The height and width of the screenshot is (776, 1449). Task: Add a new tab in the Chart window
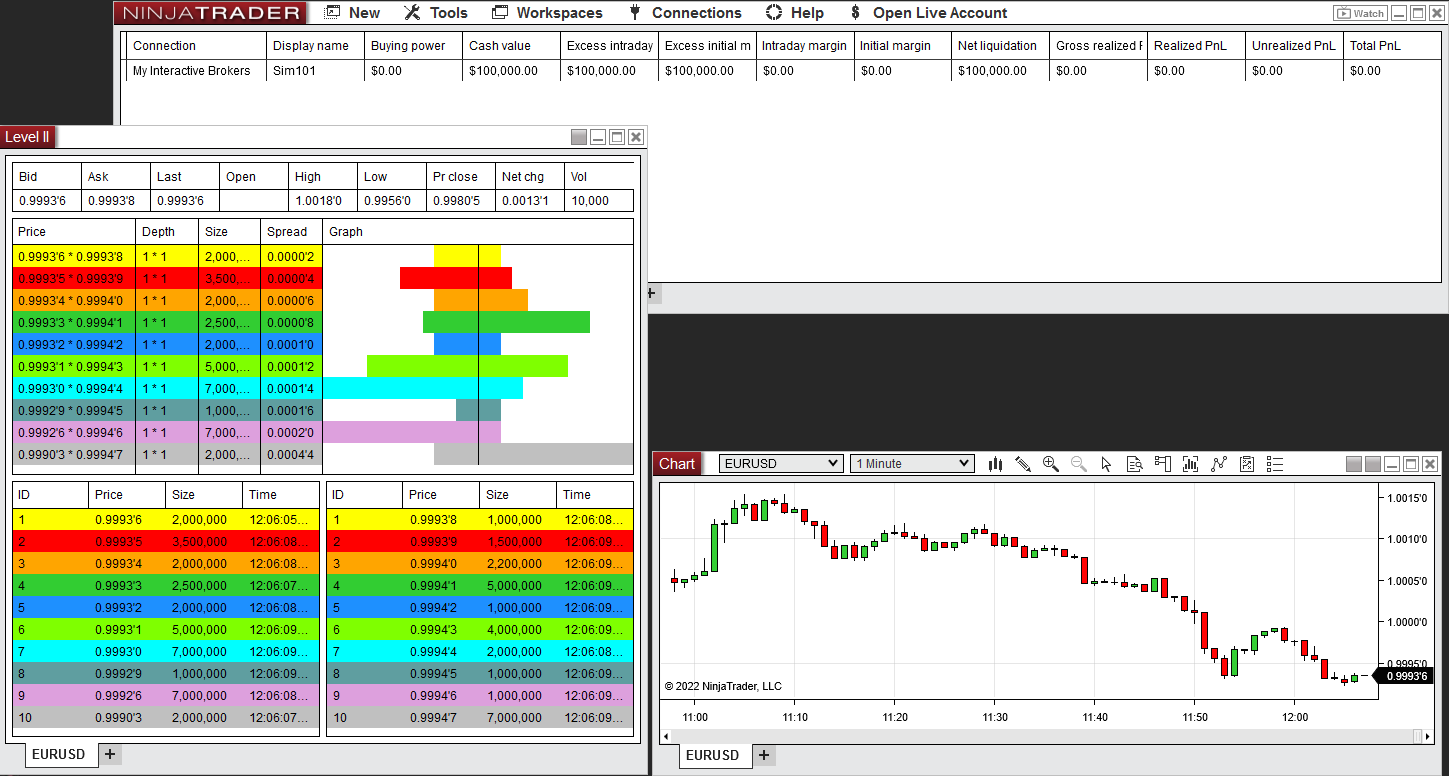point(764,755)
